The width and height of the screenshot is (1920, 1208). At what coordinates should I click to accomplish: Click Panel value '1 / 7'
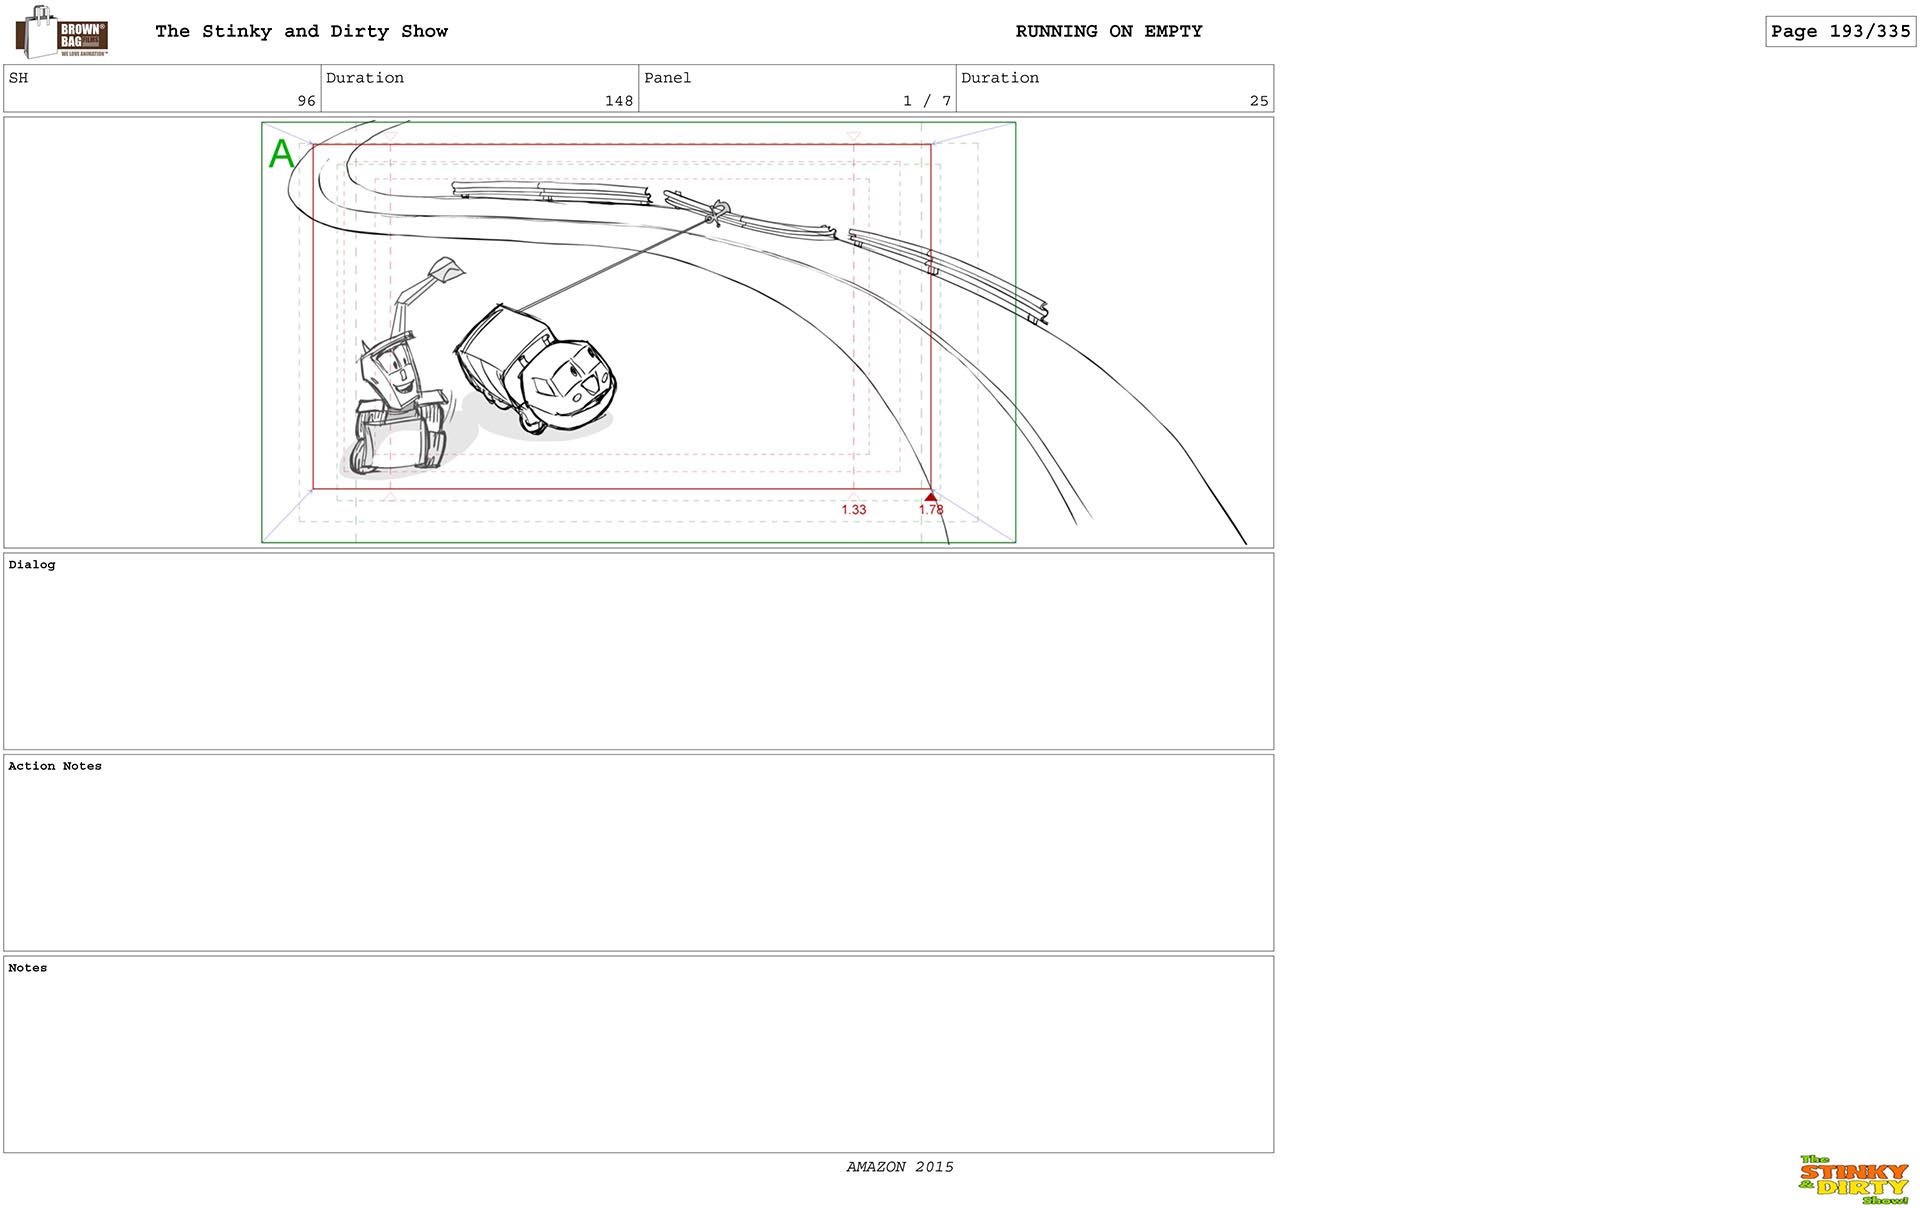tap(927, 101)
